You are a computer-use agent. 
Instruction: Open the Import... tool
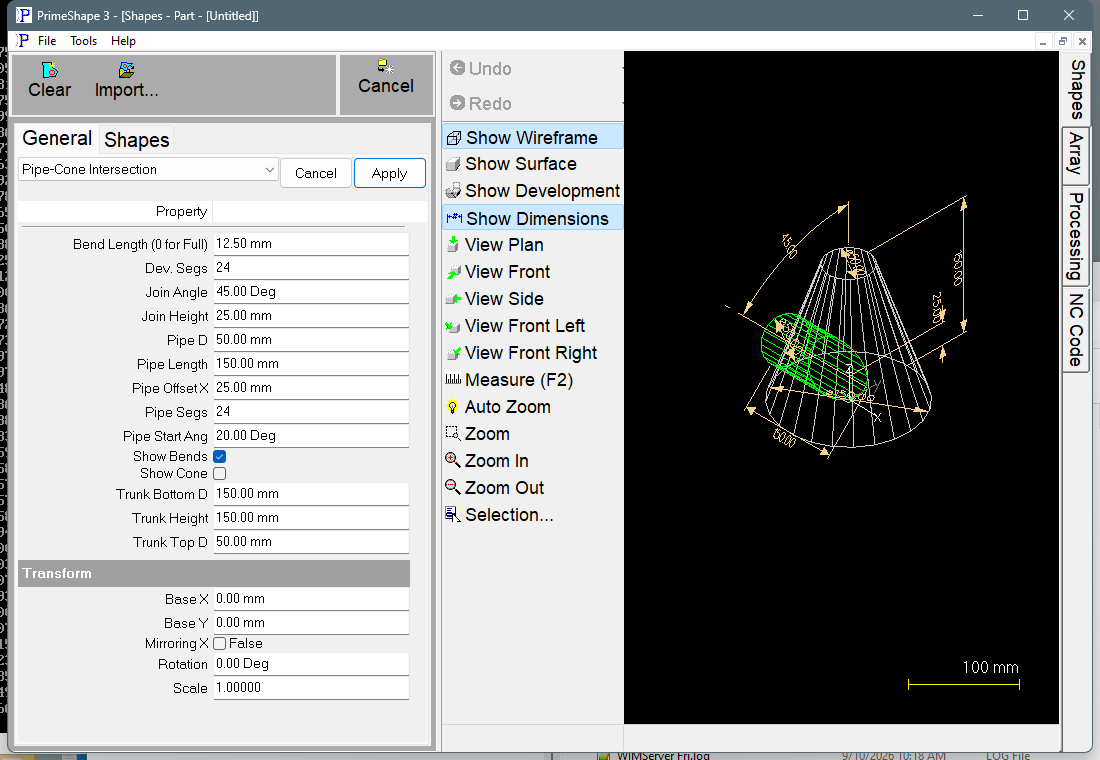(126, 80)
